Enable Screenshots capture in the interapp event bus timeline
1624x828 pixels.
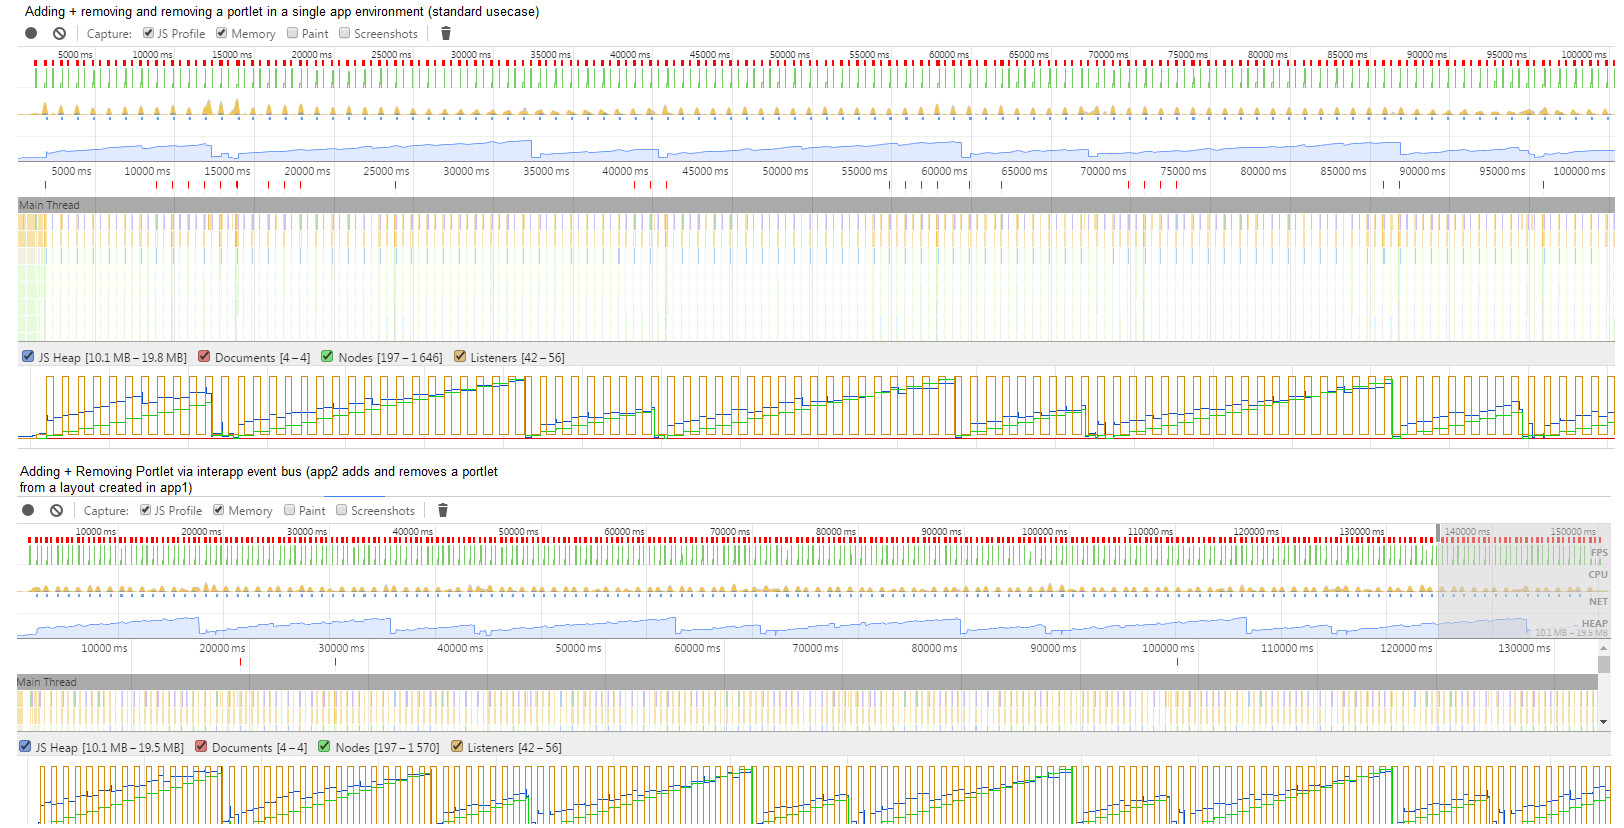tap(341, 510)
